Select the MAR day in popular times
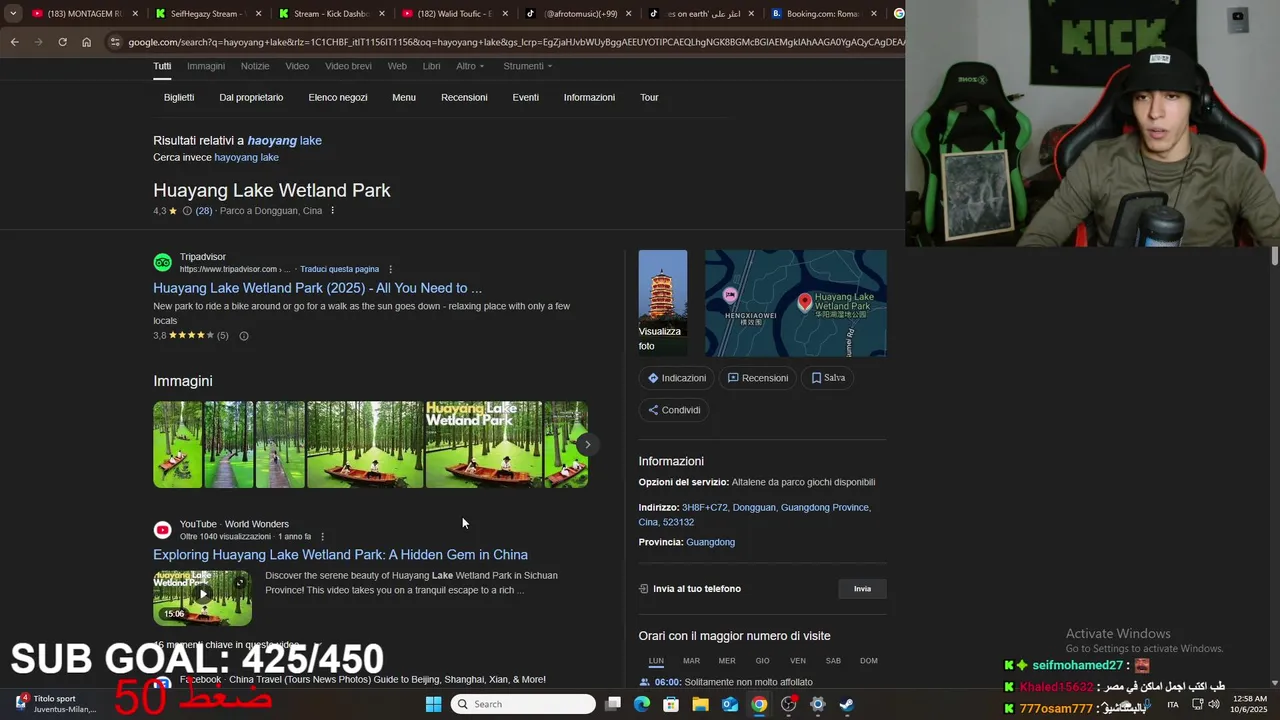The image size is (1280, 720). (x=691, y=661)
